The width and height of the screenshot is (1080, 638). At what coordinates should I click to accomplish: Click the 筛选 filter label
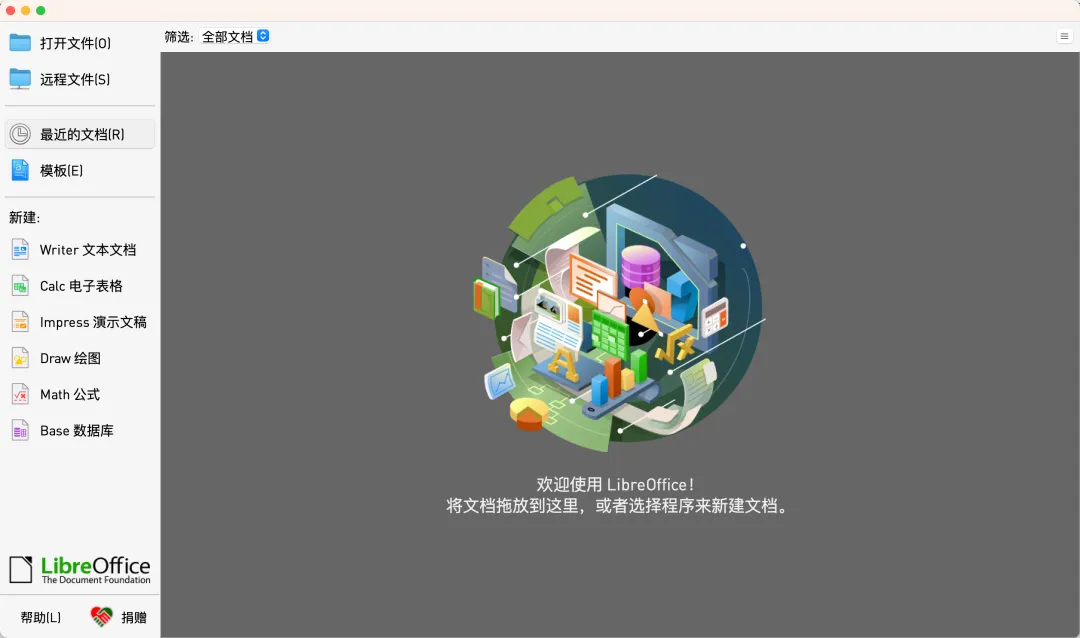178,37
